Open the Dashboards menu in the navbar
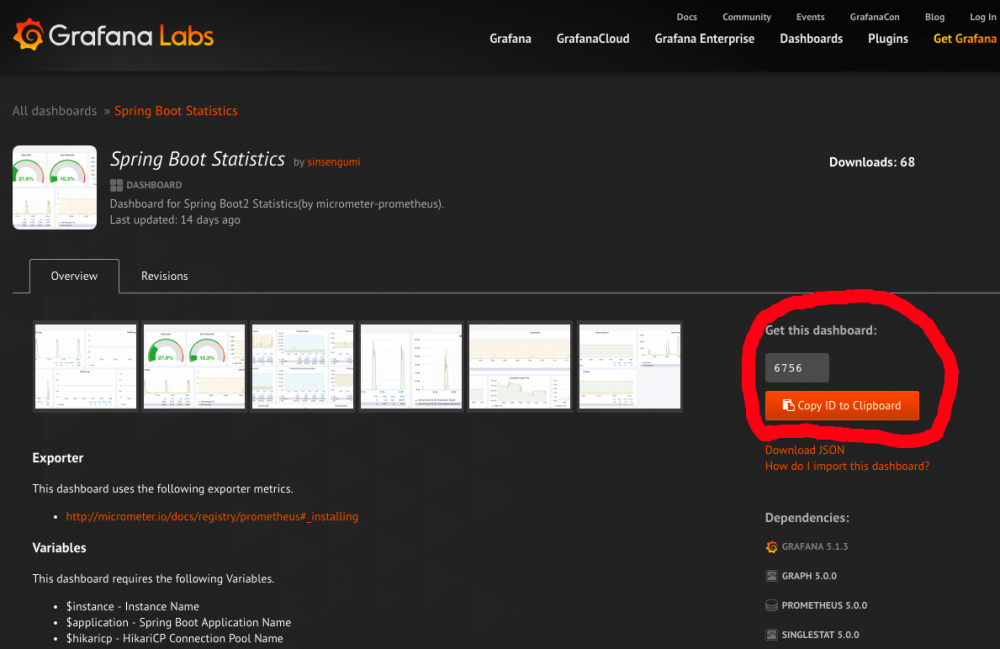The height and width of the screenshot is (649, 1000). (x=811, y=38)
